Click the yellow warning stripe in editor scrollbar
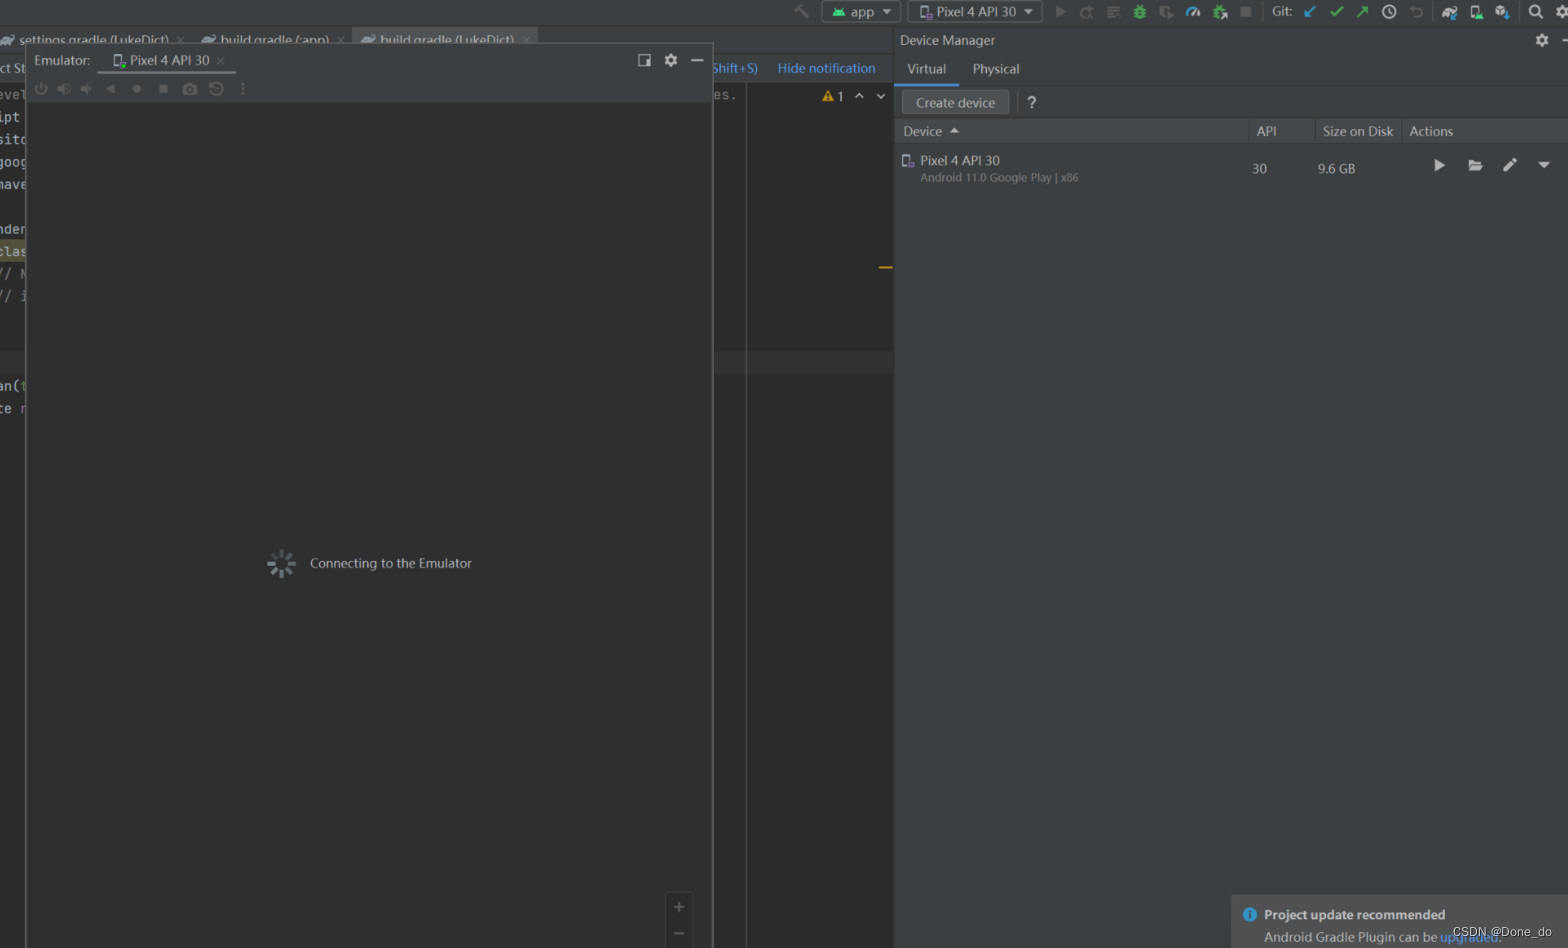The image size is (1568, 948). point(885,267)
